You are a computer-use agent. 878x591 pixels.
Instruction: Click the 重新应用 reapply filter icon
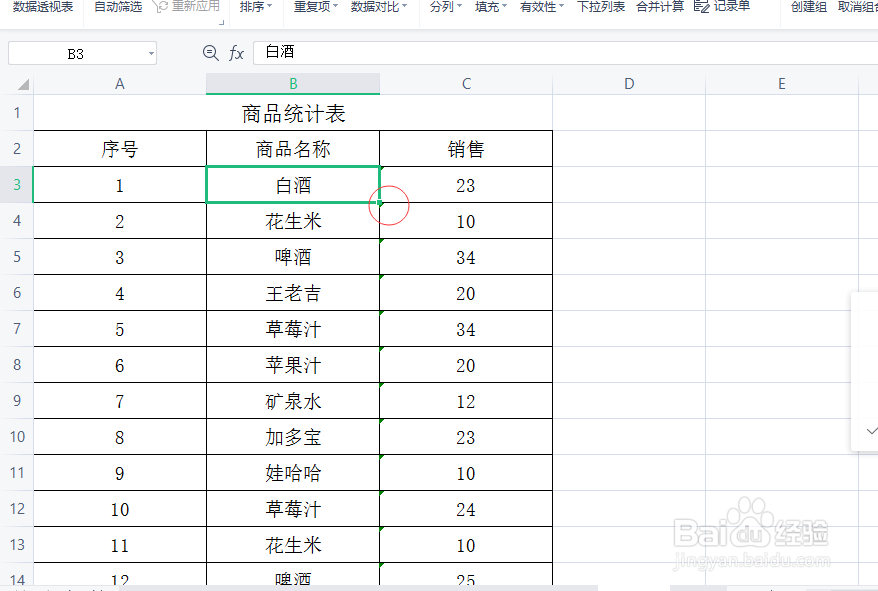(x=160, y=7)
